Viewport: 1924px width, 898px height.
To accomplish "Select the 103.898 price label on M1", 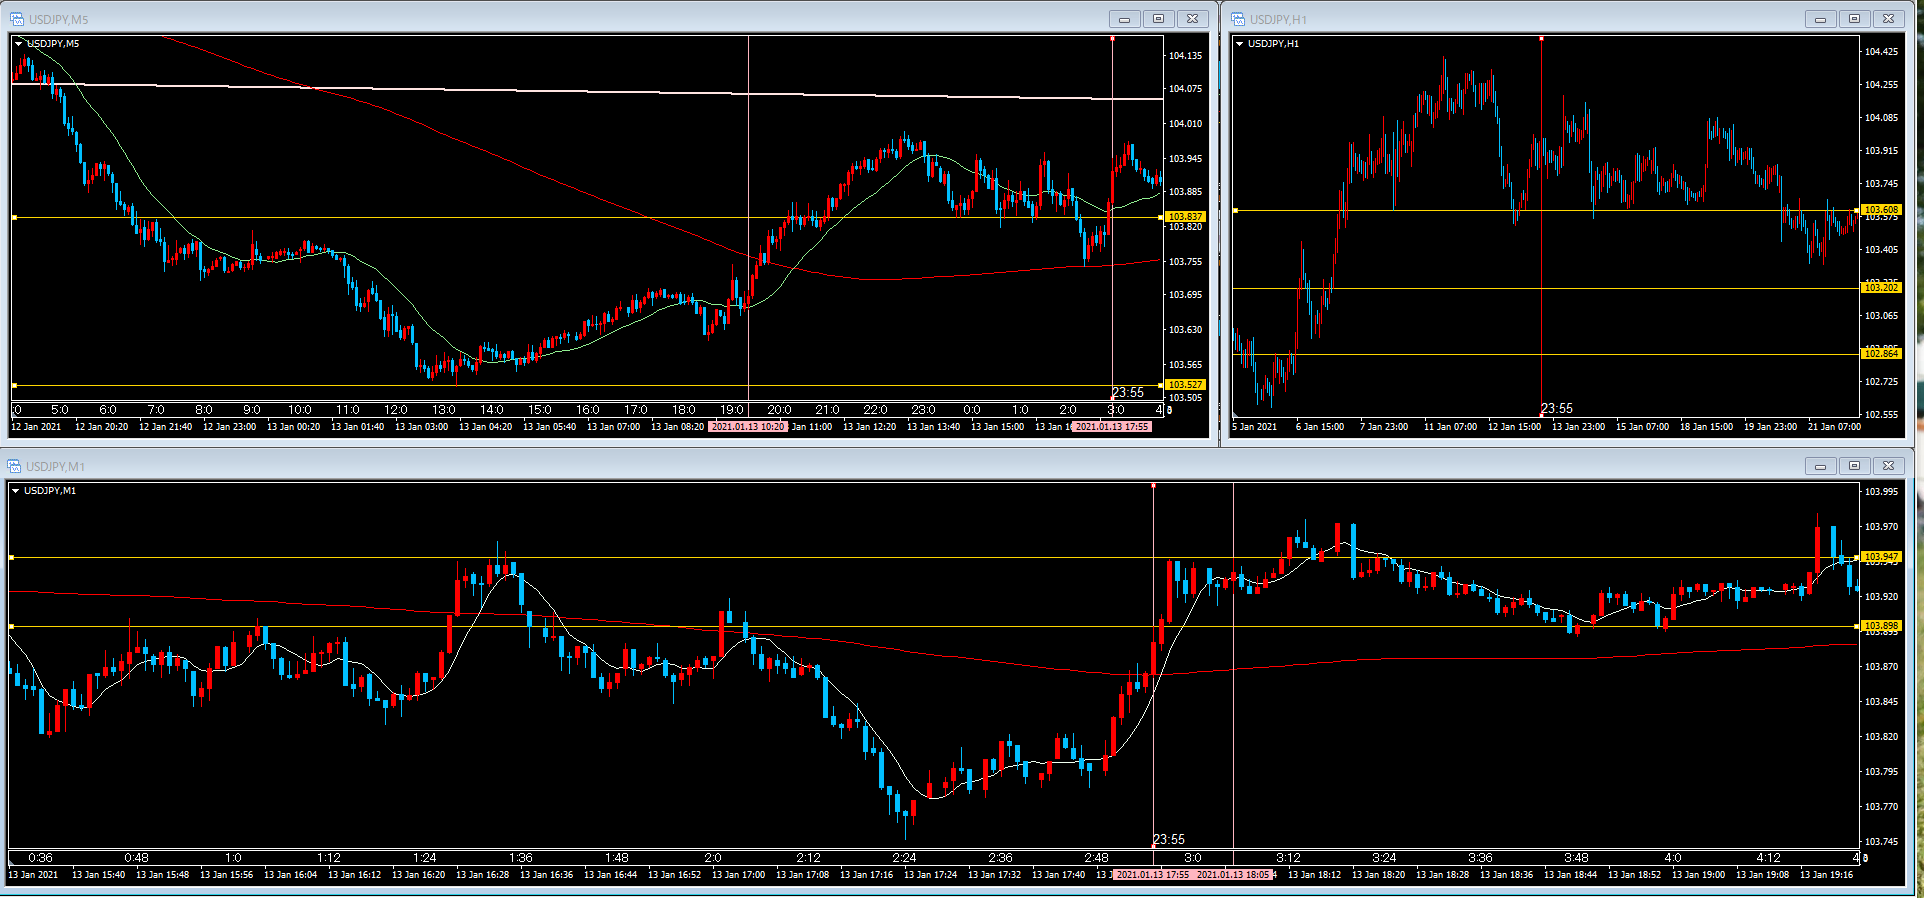I will click(1881, 626).
